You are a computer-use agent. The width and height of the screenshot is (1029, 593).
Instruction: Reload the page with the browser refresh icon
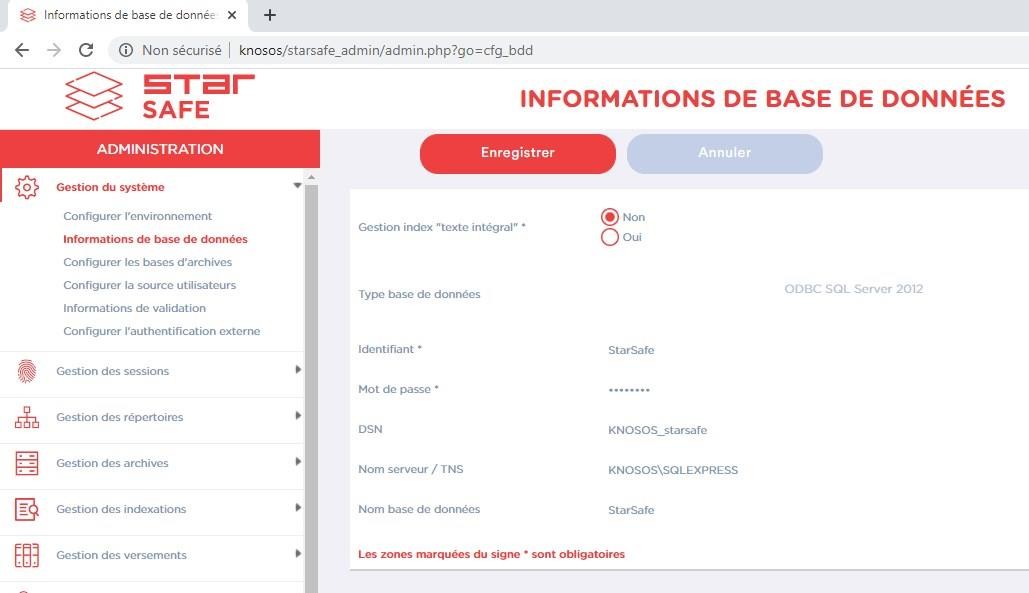[x=86, y=50]
